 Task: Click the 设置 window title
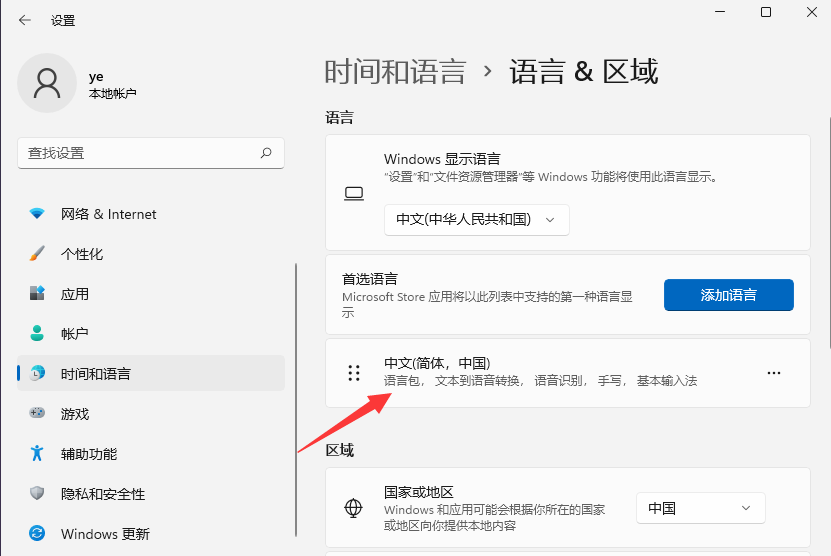pos(63,21)
